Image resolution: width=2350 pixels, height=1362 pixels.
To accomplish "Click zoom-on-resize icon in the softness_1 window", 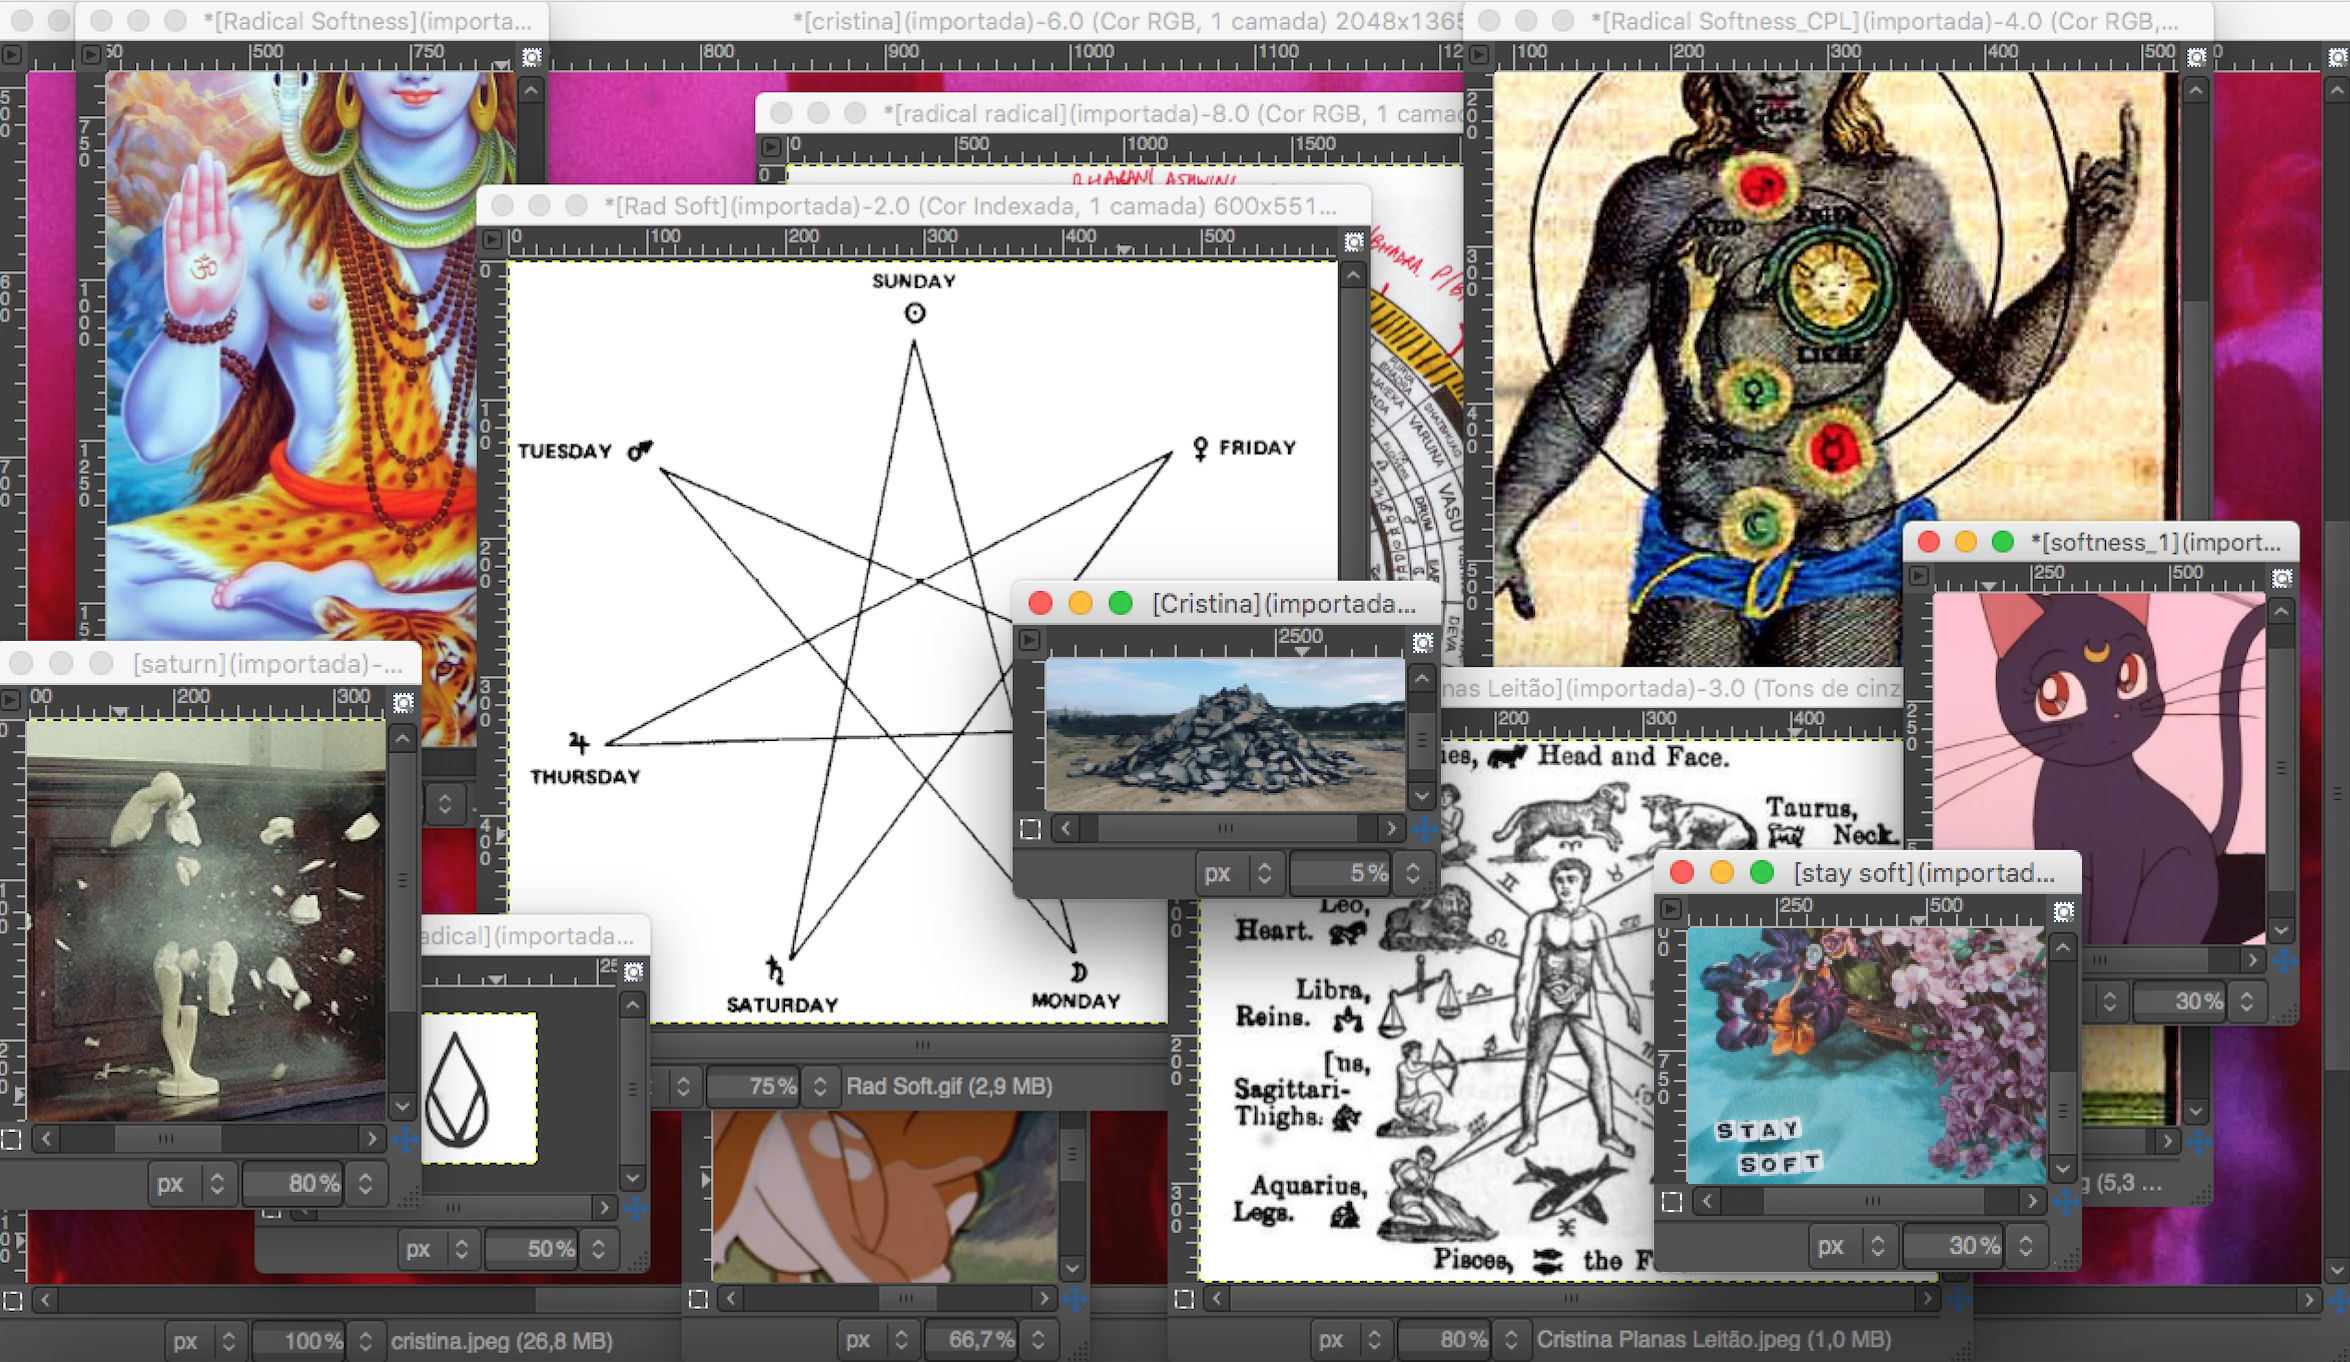I will coord(2282,578).
